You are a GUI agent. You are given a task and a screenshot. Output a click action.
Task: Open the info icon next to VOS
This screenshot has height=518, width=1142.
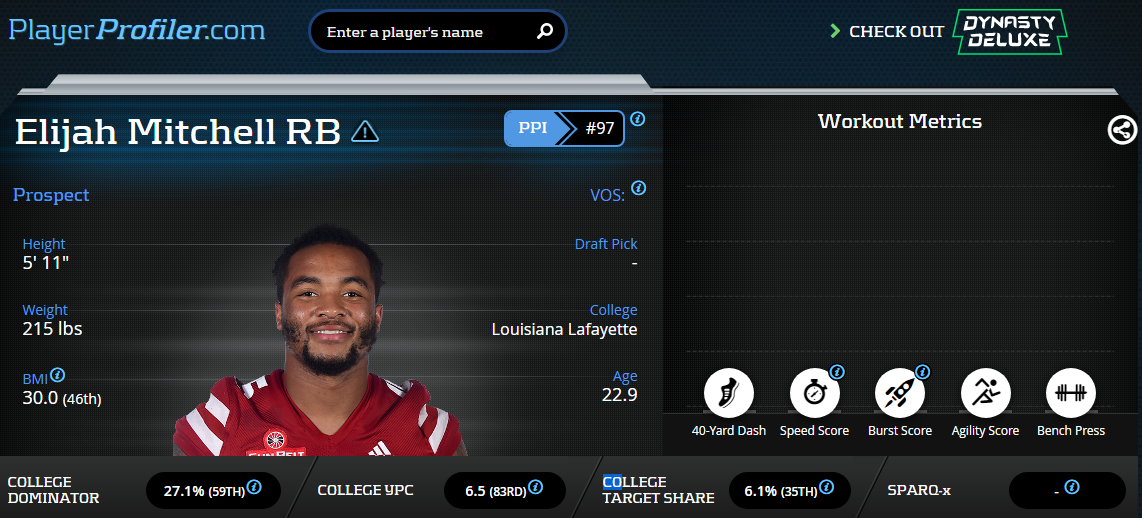pyautogui.click(x=638, y=188)
